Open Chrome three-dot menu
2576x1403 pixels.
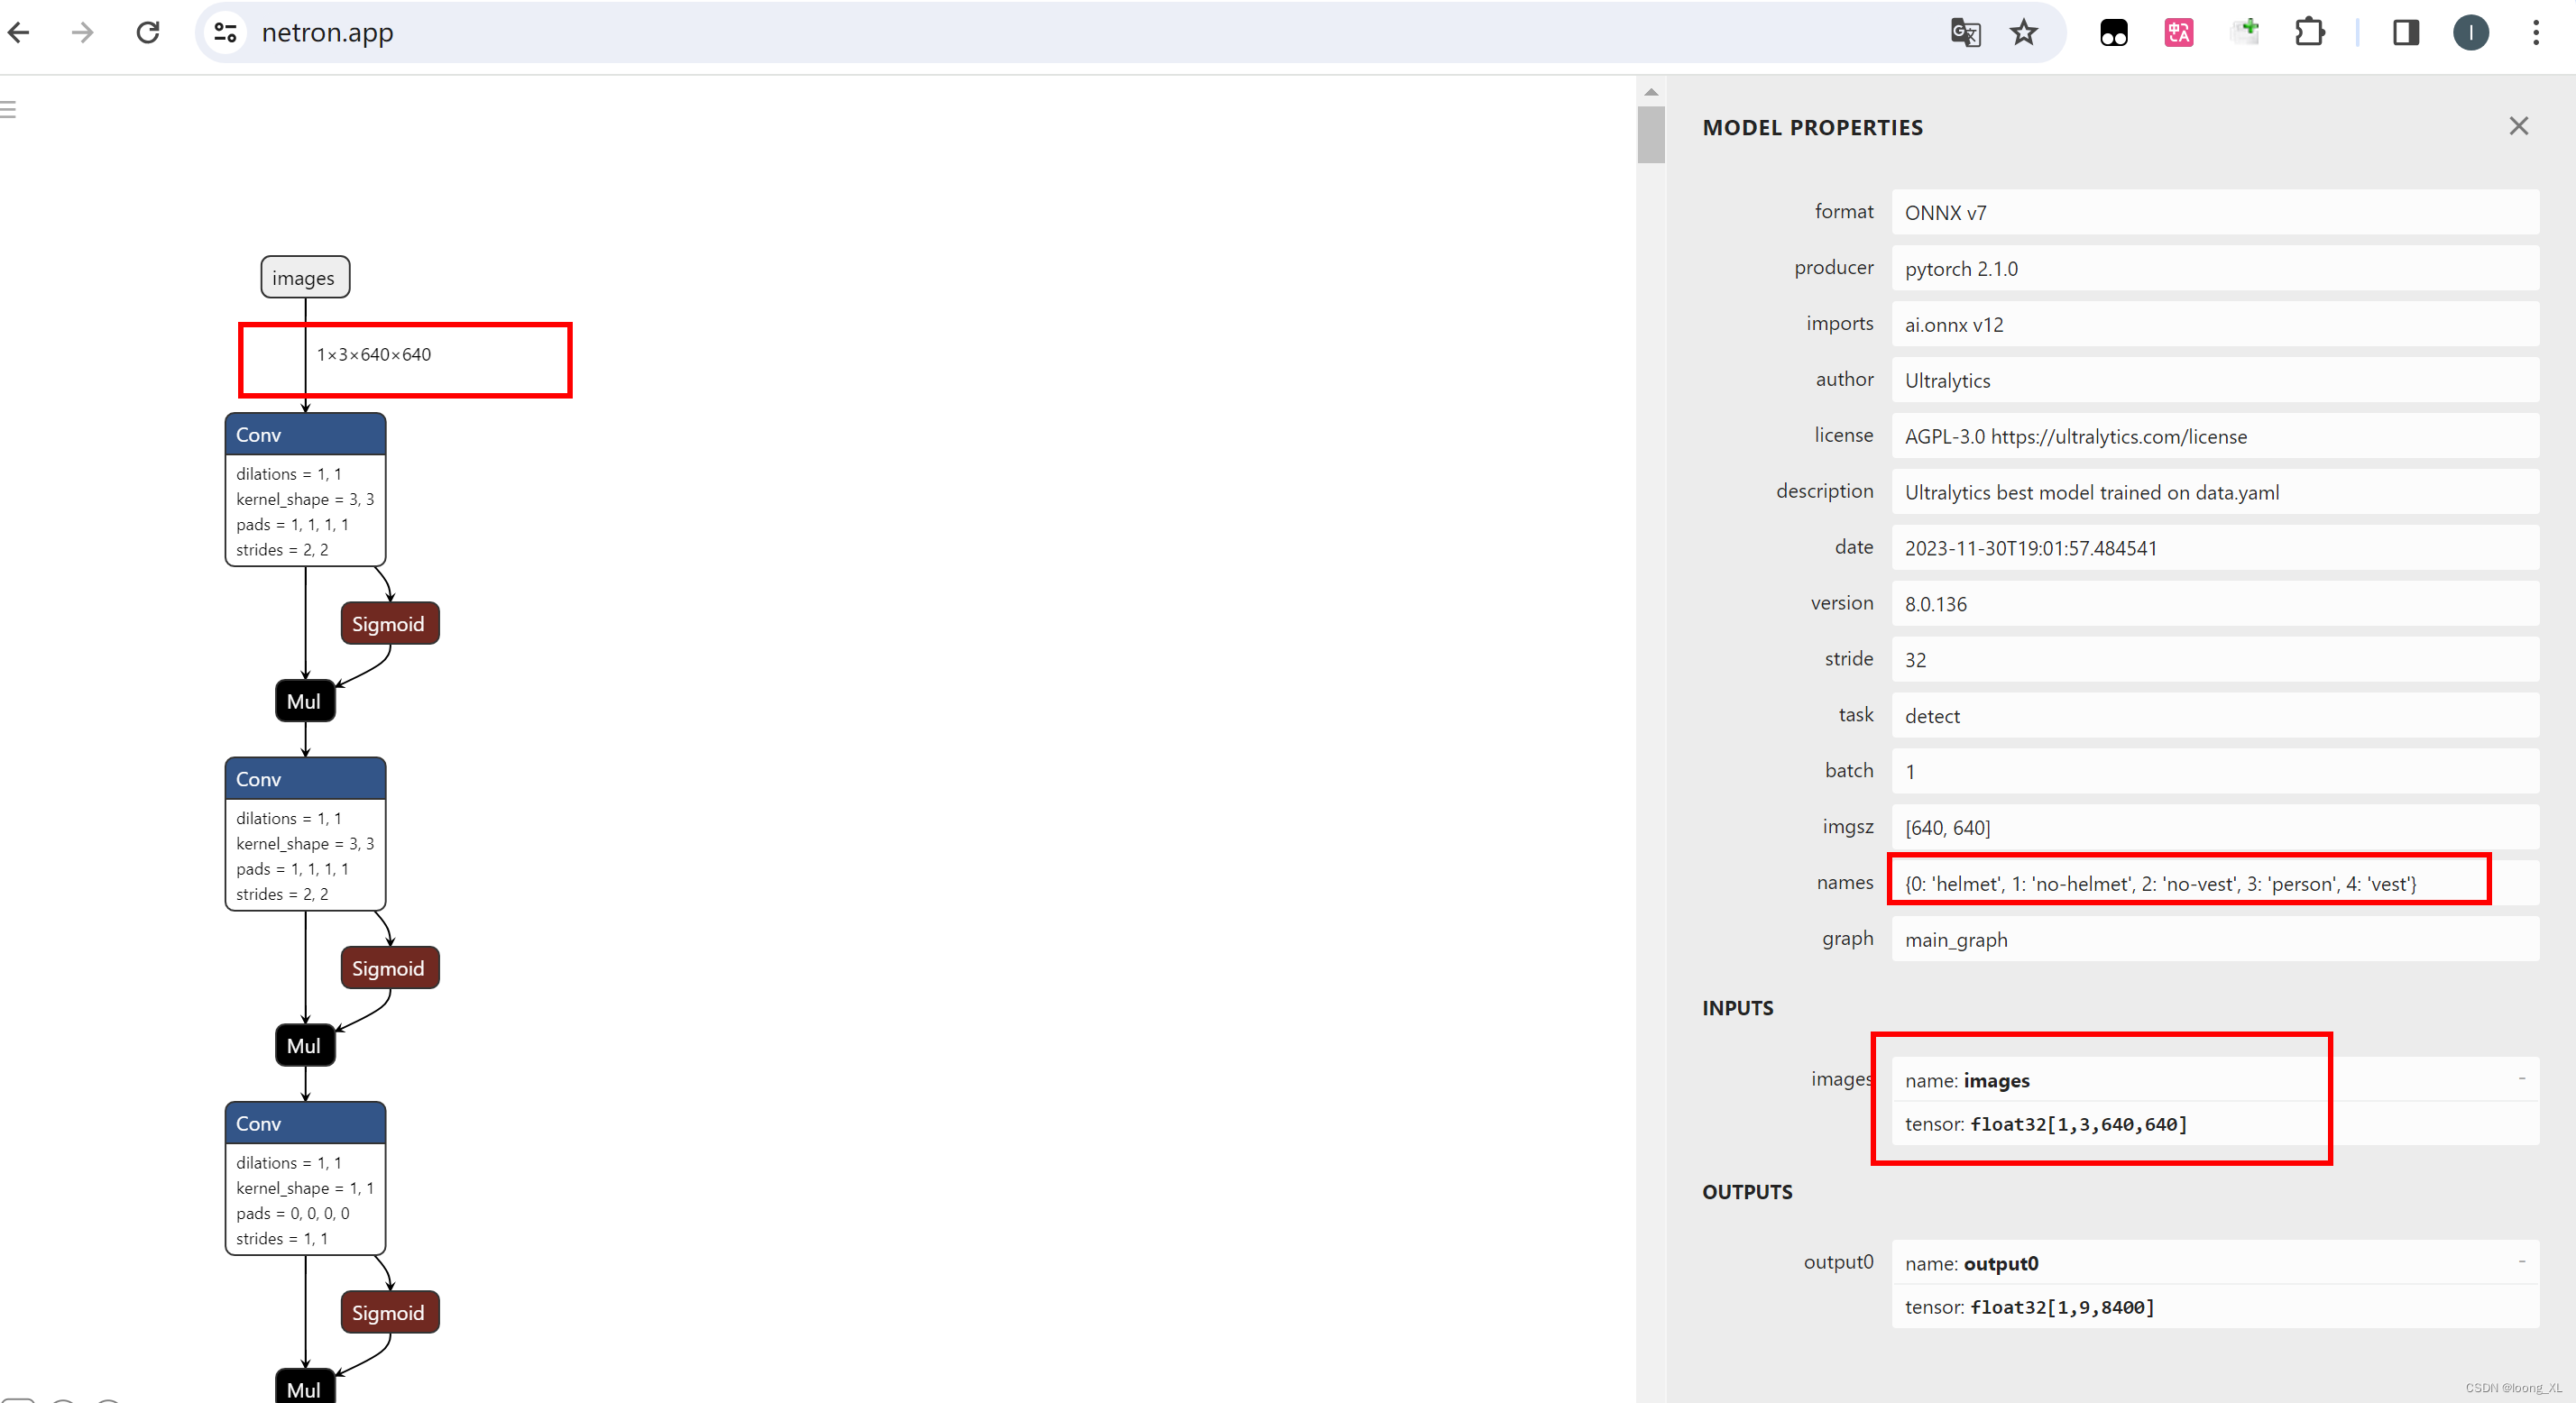2535,33
